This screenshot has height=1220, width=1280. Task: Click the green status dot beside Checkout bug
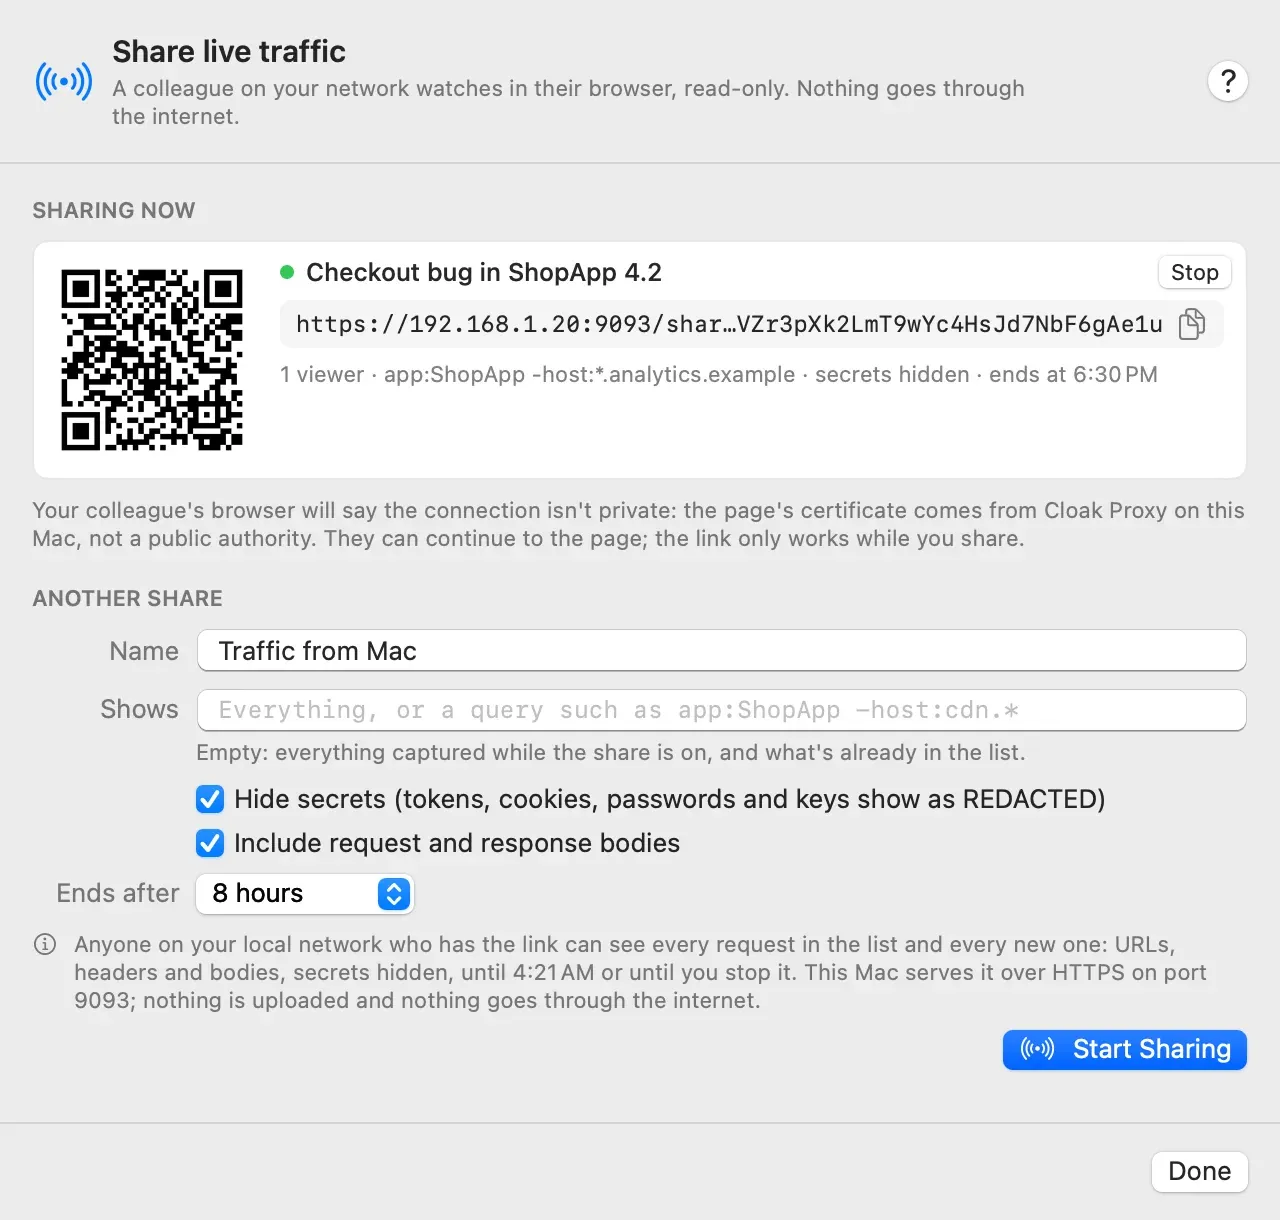pos(287,272)
